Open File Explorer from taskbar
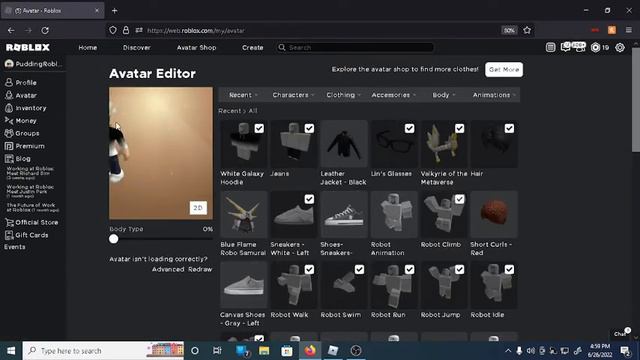This screenshot has width=640, height=360. [264, 351]
